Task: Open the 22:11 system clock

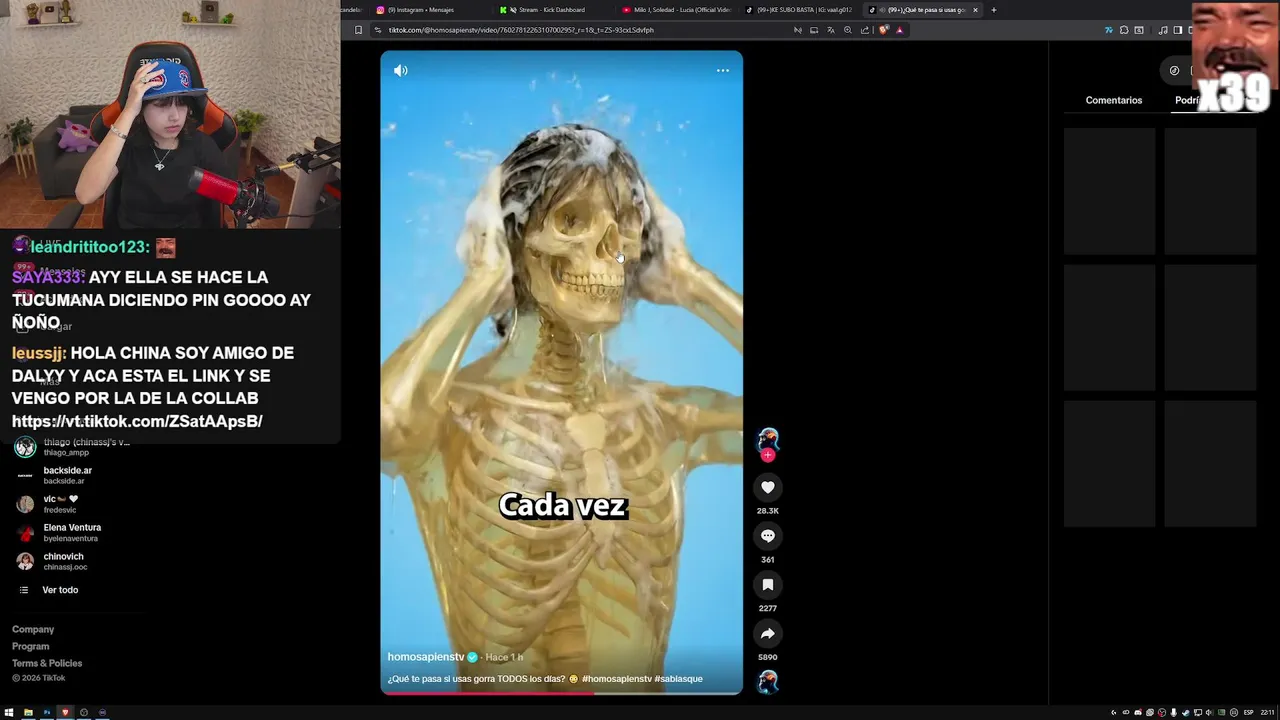Action: click(x=1268, y=712)
